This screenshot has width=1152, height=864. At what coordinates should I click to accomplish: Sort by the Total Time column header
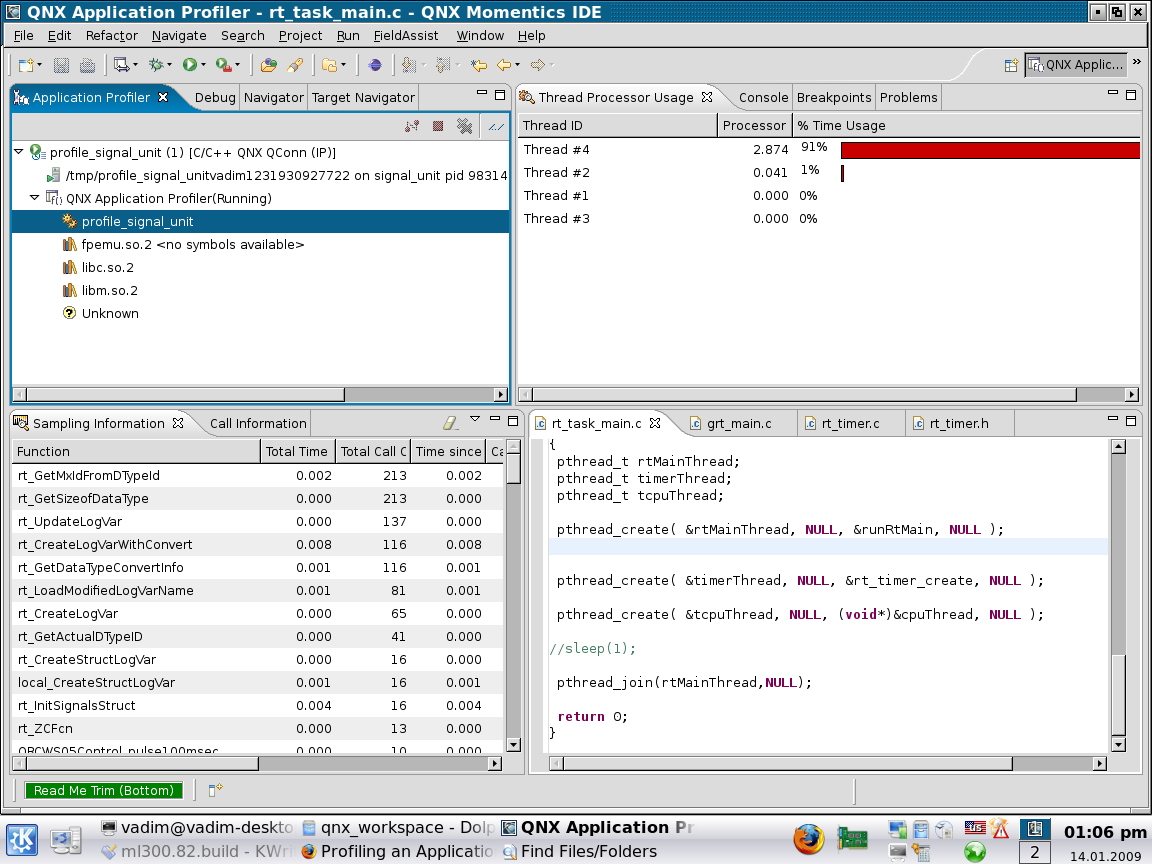296,451
